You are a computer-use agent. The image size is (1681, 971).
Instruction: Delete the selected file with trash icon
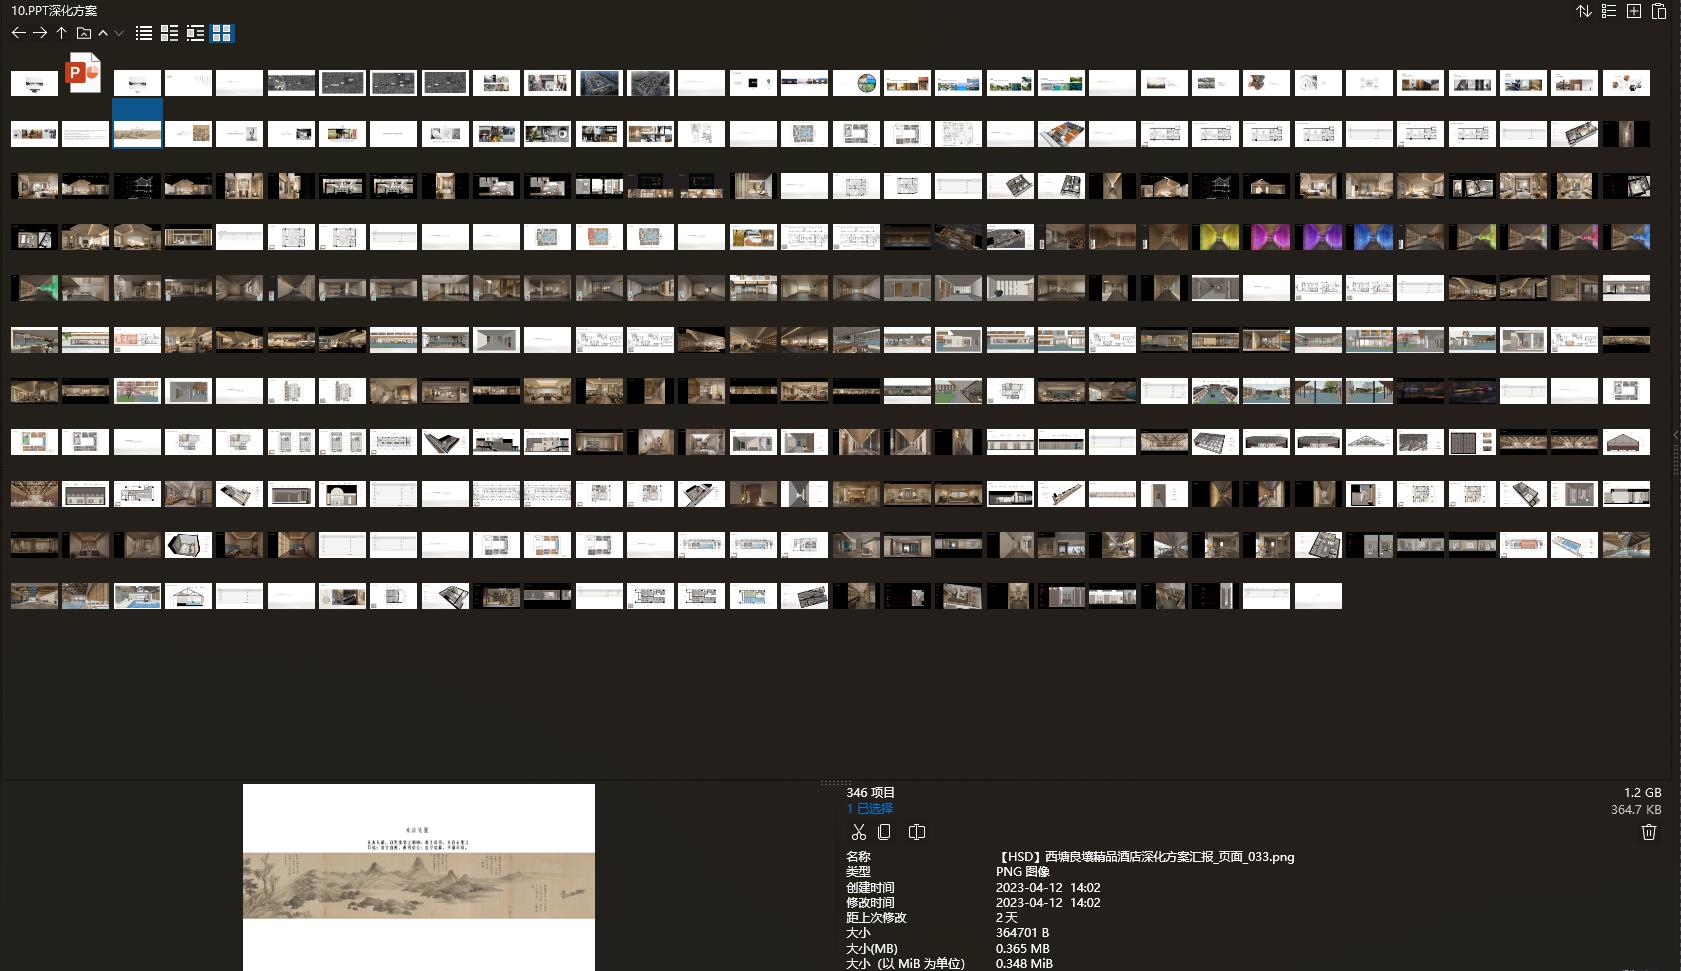pyautogui.click(x=1649, y=832)
